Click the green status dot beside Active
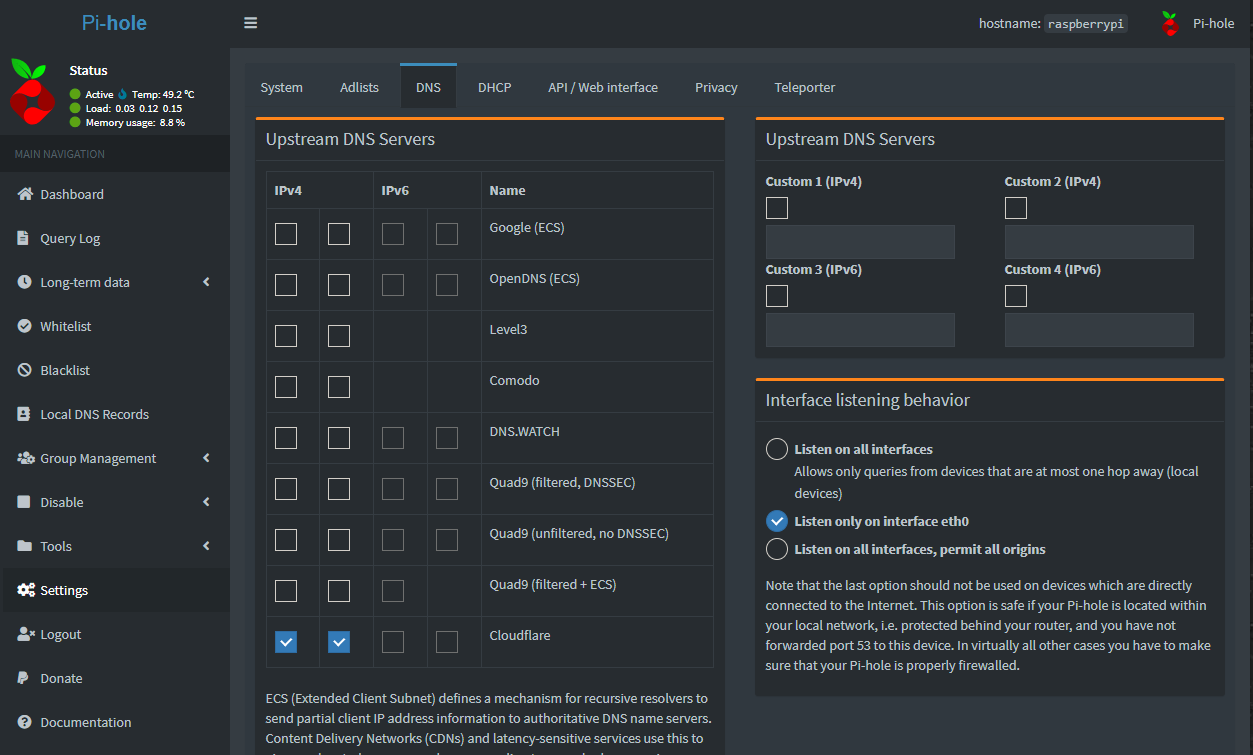 click(75, 94)
